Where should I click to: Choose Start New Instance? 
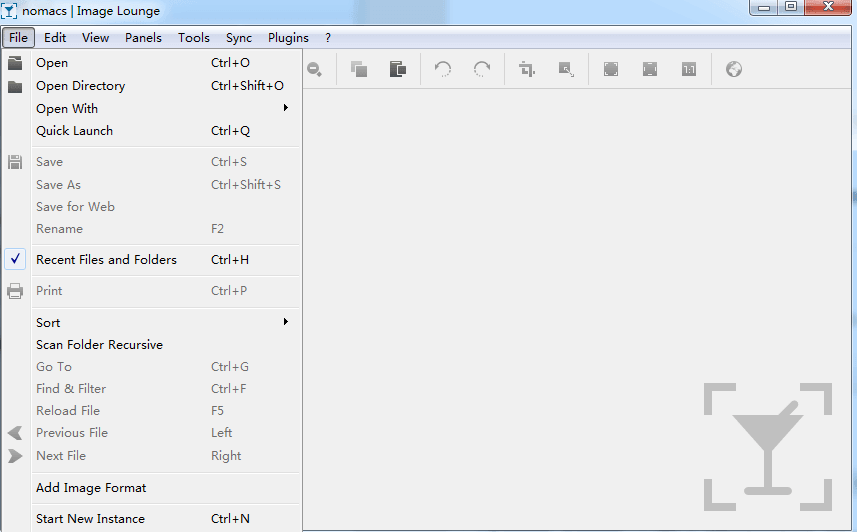(90, 519)
